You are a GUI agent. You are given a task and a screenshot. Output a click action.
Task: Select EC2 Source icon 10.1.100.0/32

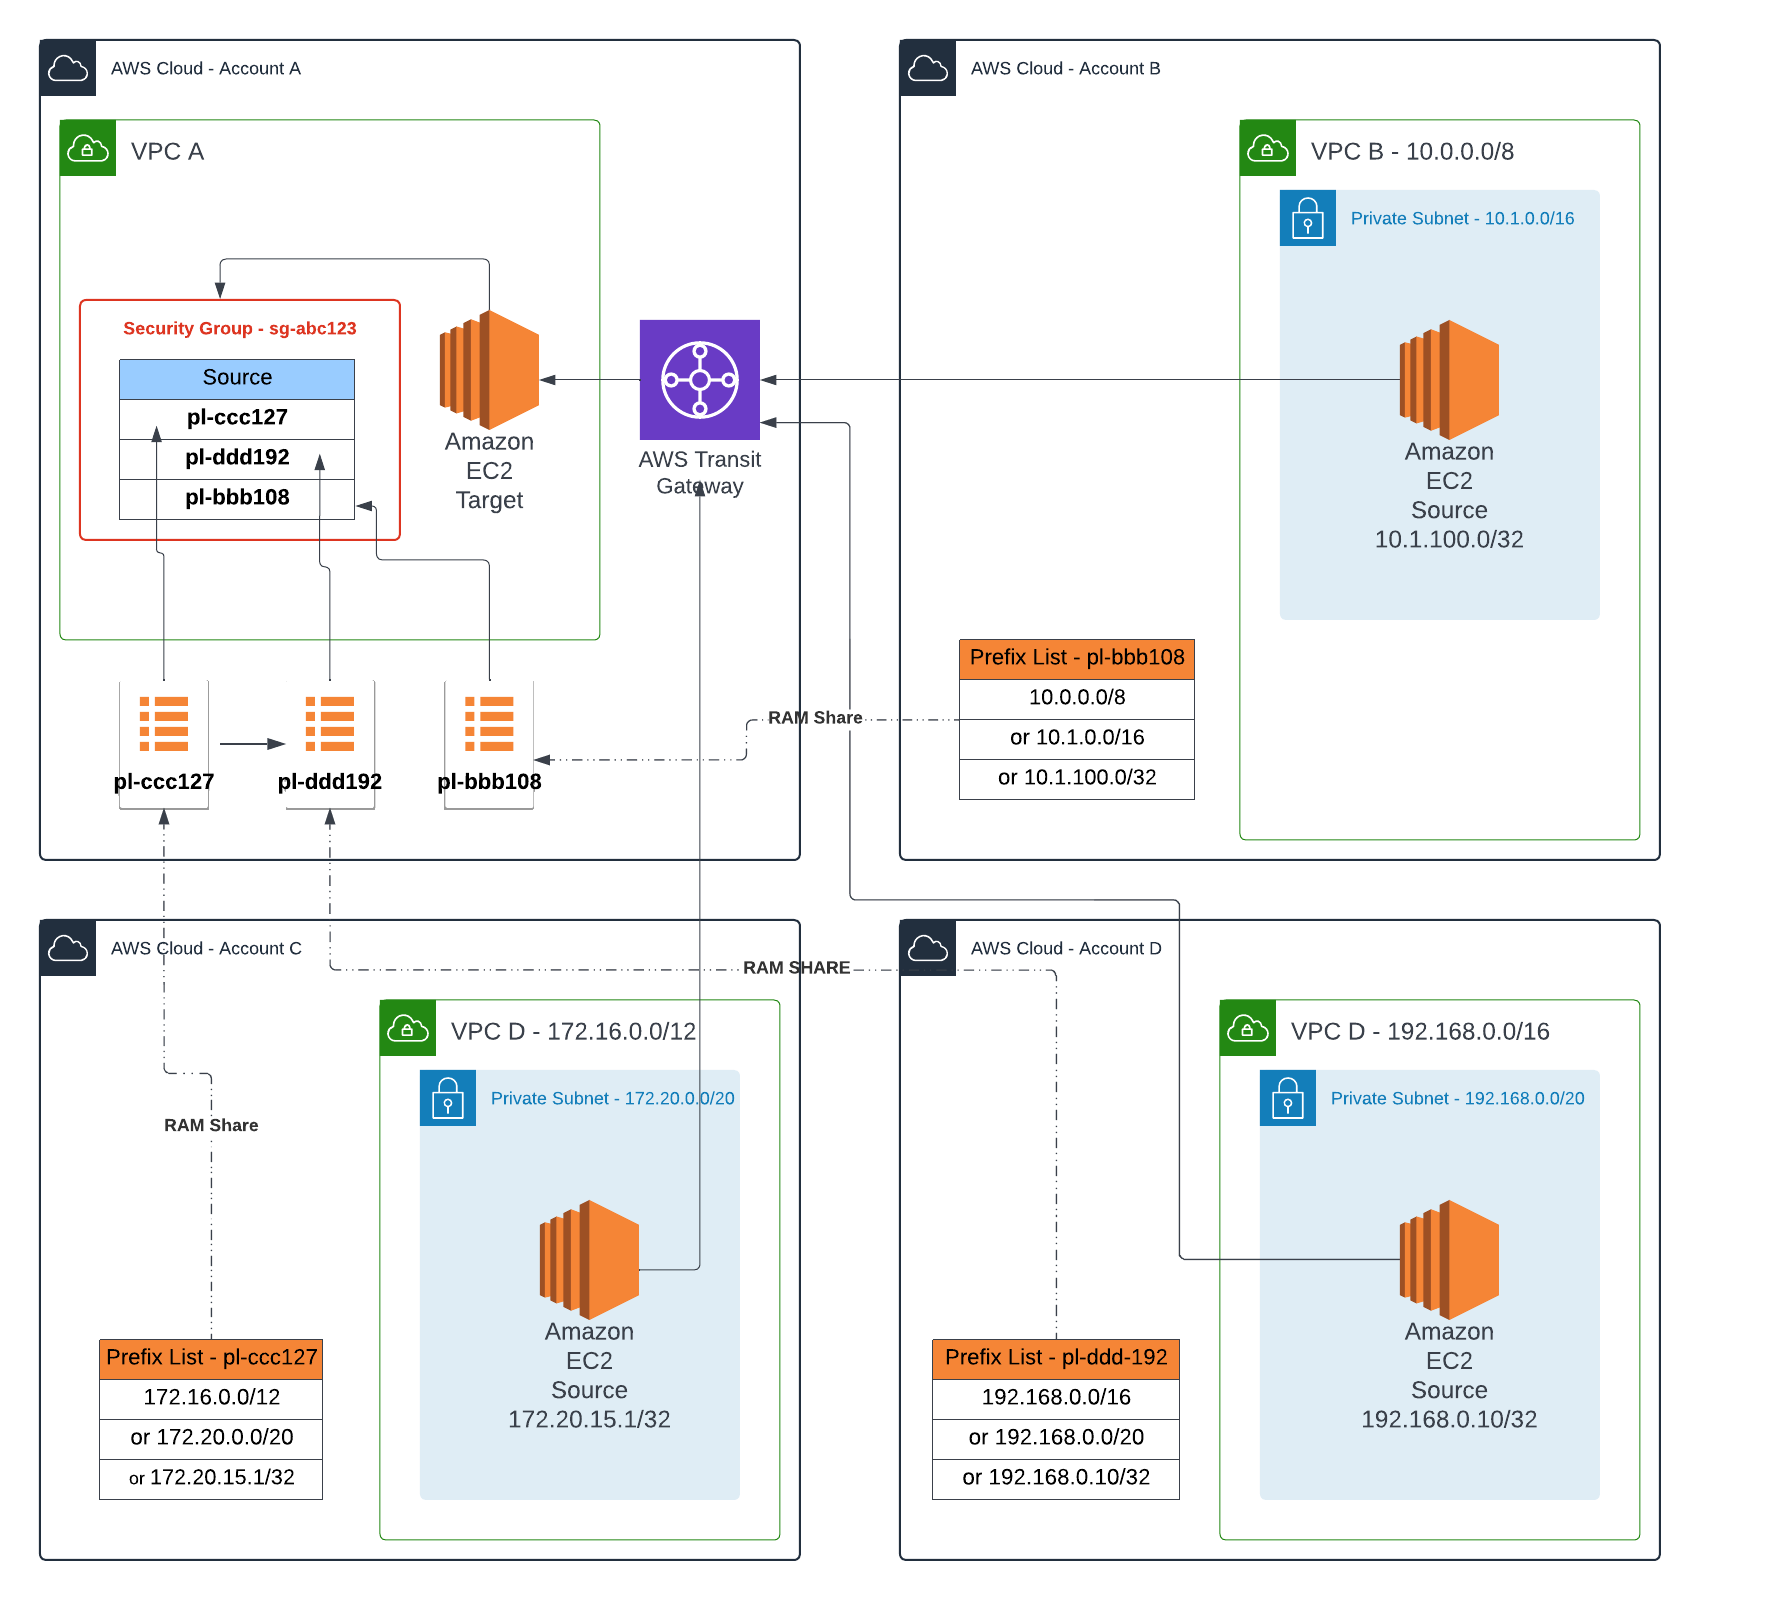tap(1449, 380)
